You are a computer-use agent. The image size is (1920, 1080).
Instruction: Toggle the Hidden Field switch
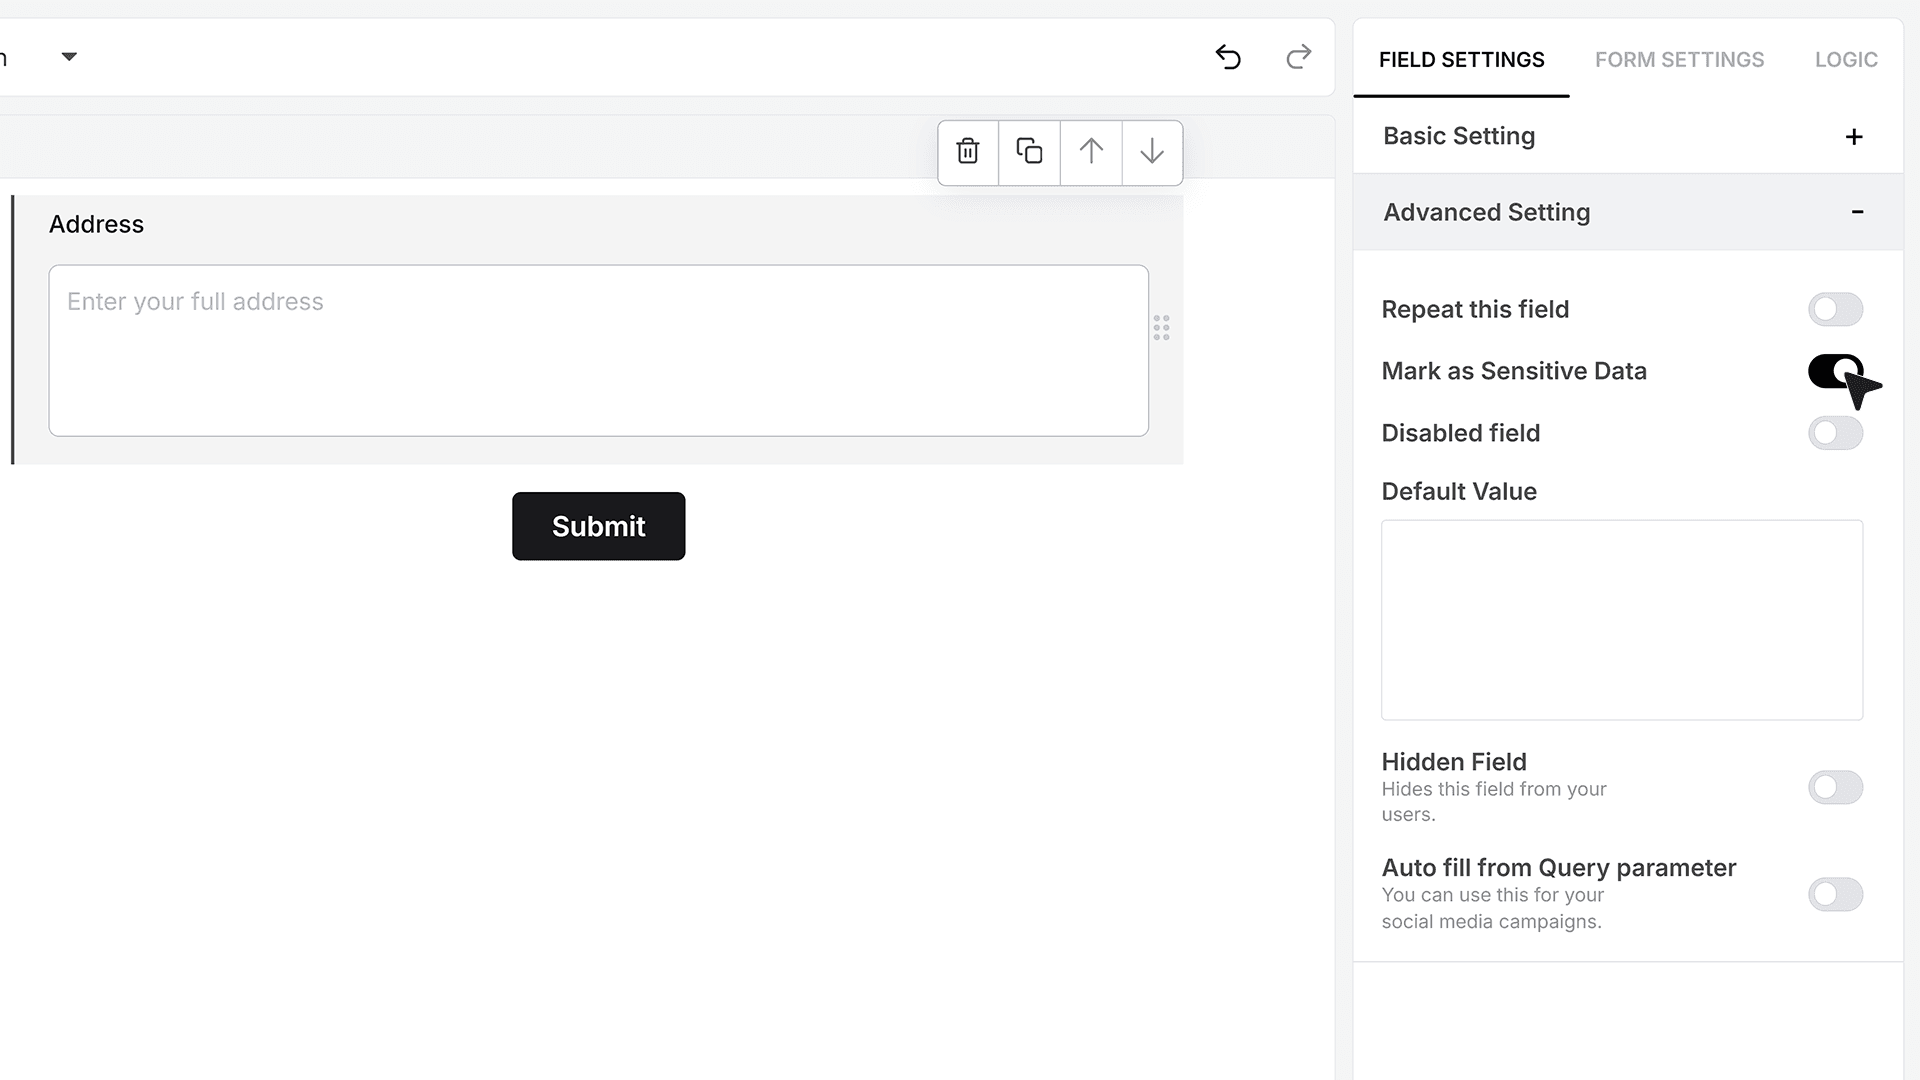[1835, 787]
